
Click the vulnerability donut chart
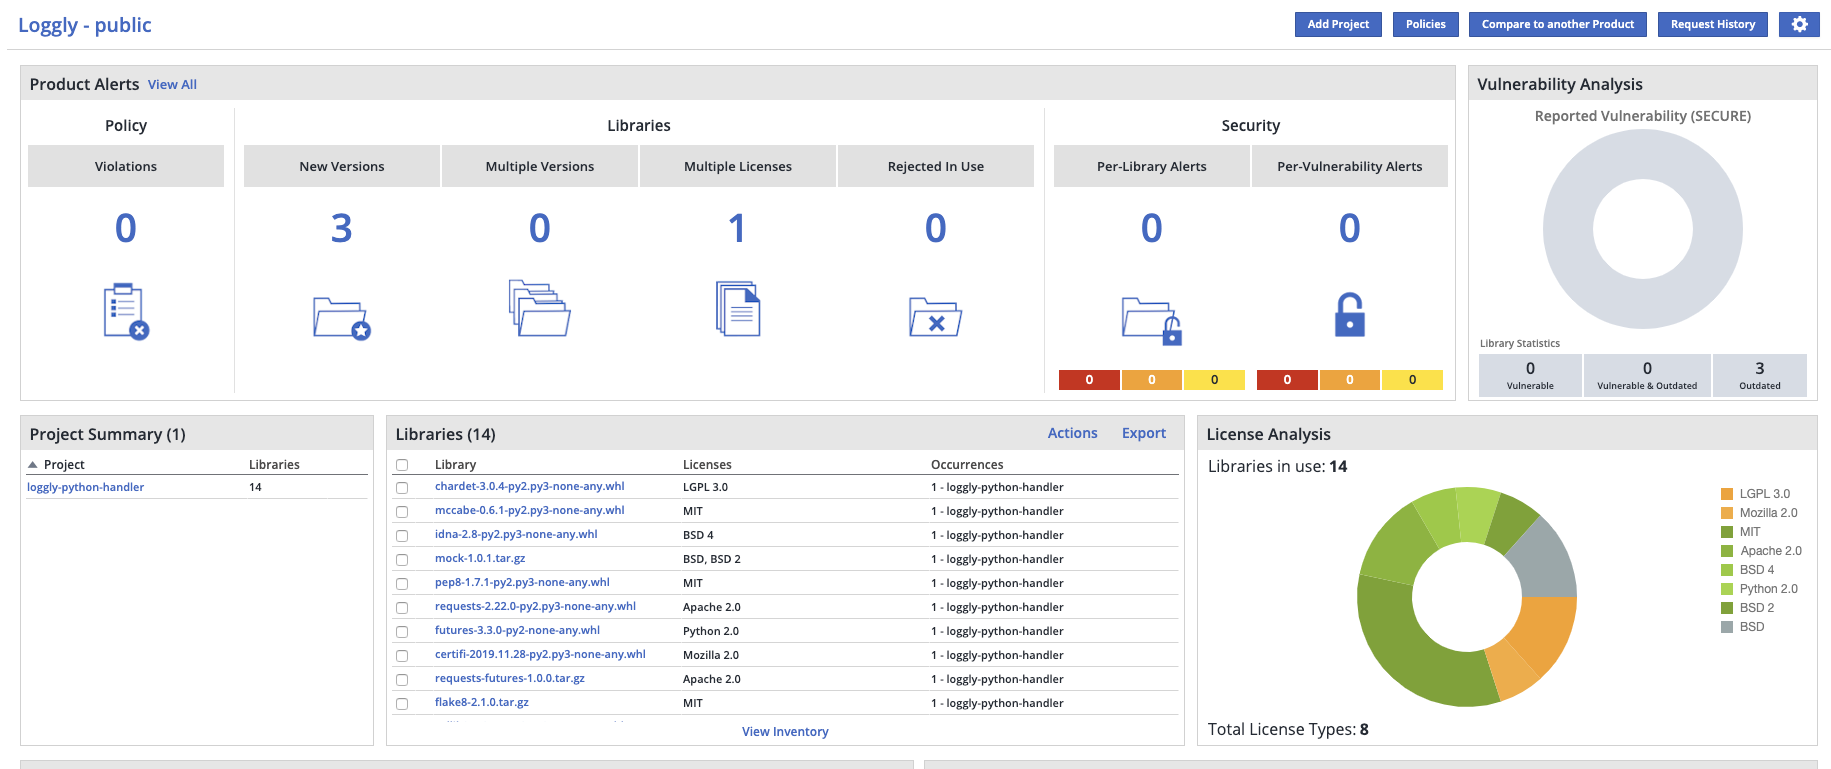1643,229
